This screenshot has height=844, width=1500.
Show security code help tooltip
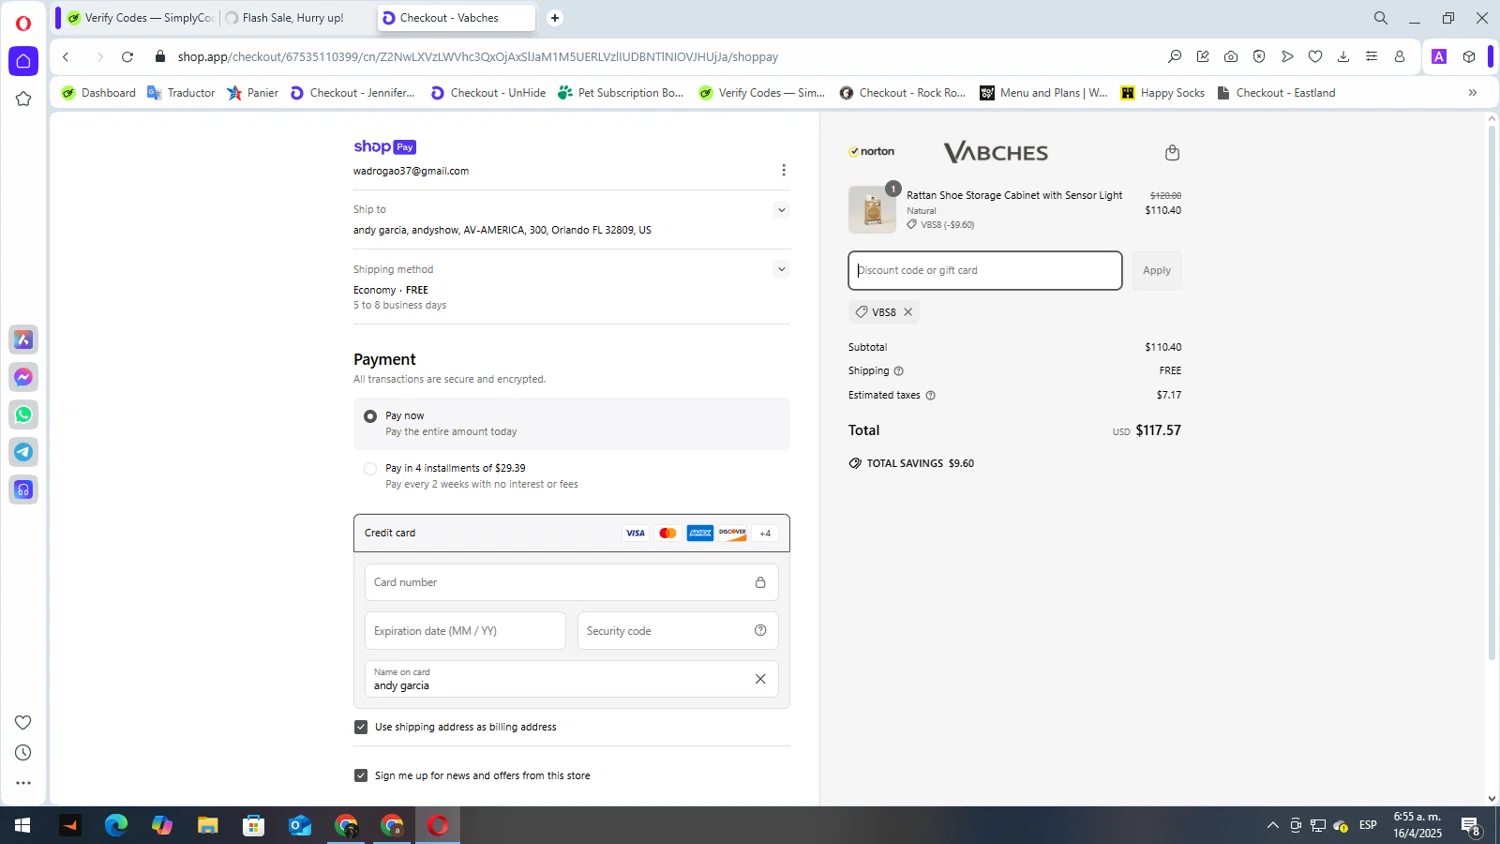pyautogui.click(x=760, y=630)
